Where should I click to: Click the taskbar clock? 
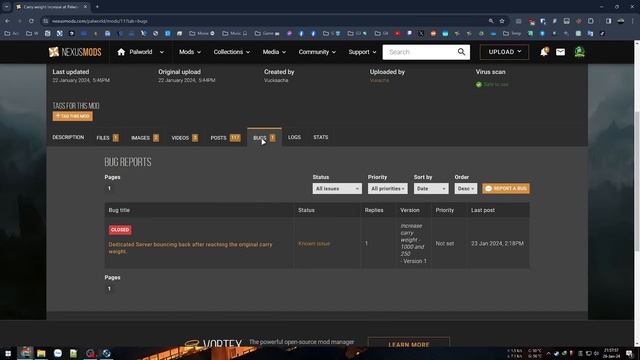(611, 353)
